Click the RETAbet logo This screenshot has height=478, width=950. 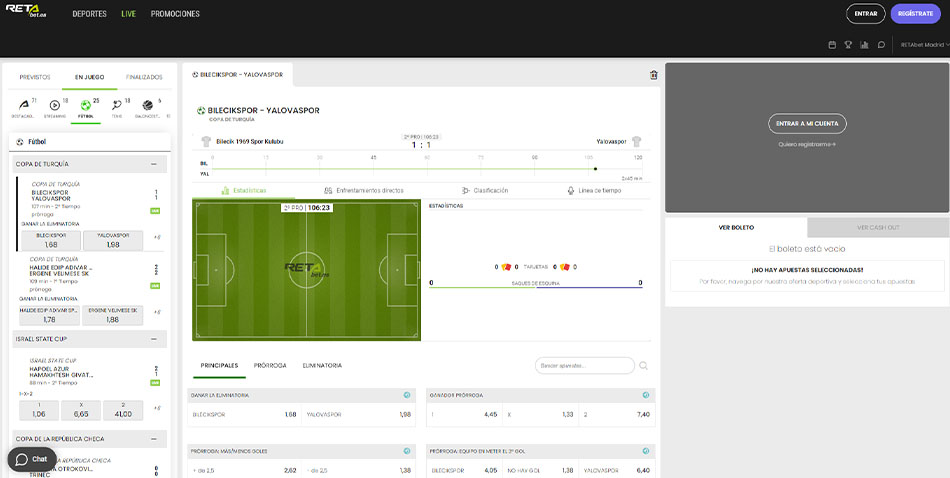point(26,12)
